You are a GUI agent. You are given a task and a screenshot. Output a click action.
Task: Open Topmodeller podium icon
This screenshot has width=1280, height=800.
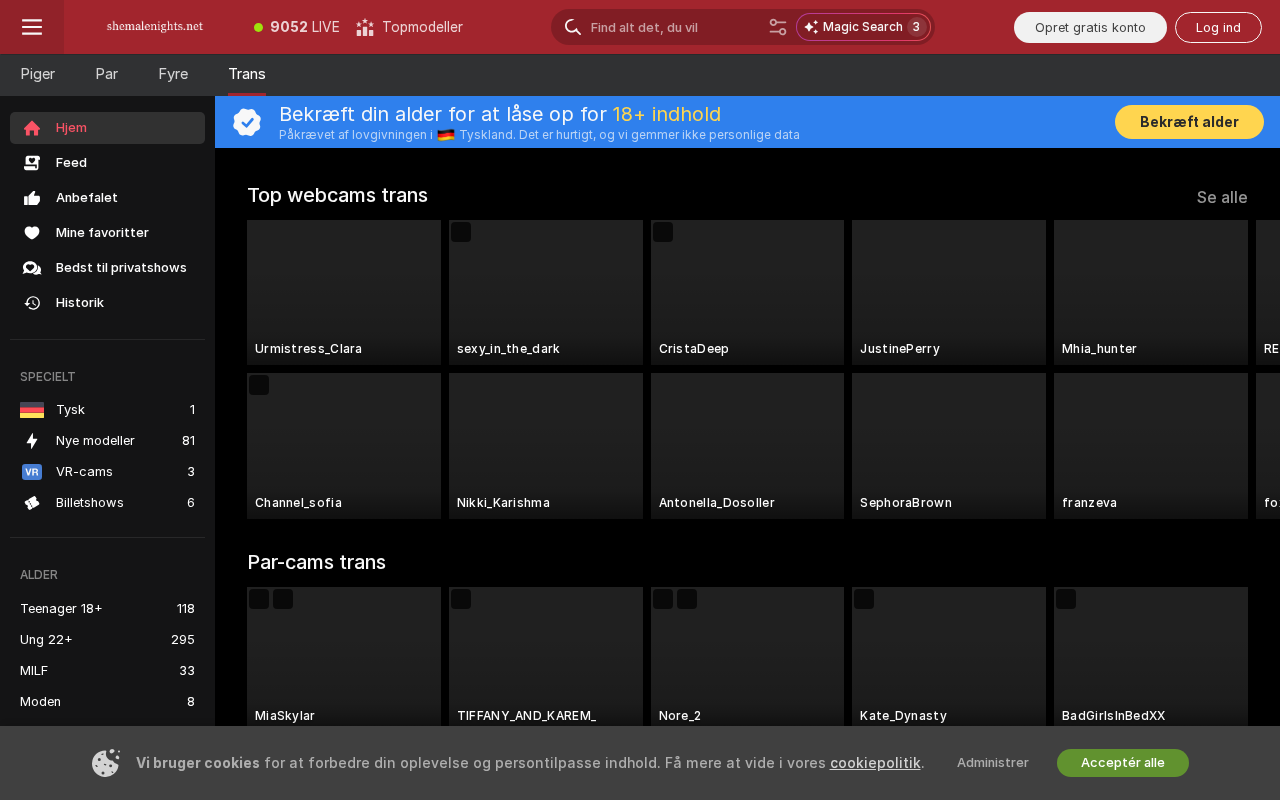pyautogui.click(x=365, y=27)
